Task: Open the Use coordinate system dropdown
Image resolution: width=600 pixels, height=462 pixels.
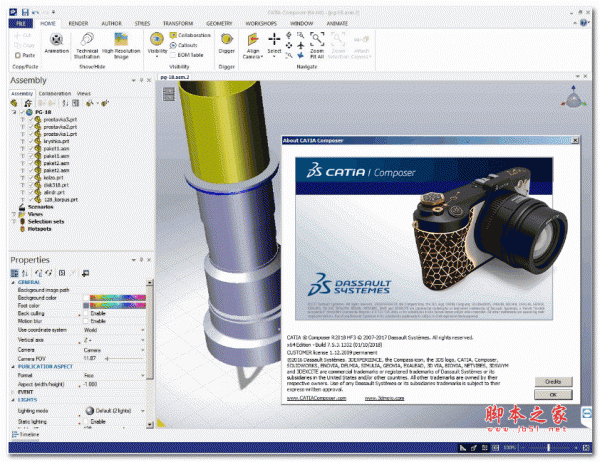Action: coord(143,330)
